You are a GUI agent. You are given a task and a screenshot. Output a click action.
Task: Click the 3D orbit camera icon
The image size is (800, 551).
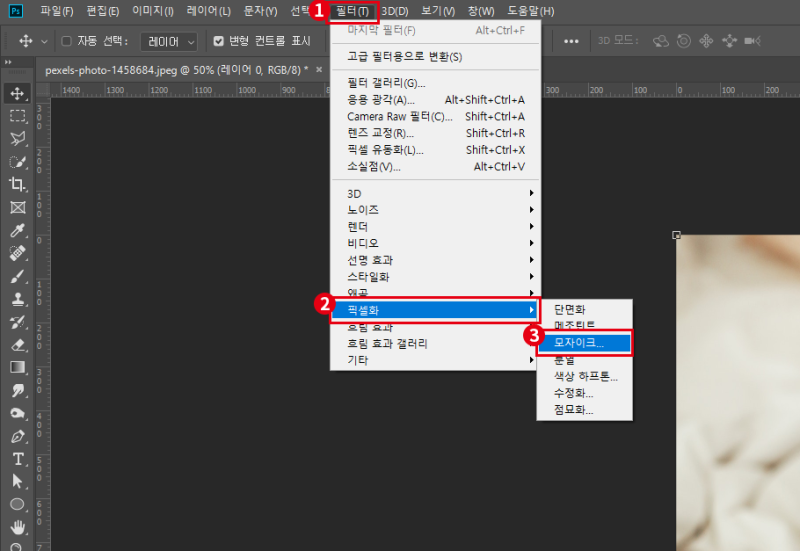(661, 41)
